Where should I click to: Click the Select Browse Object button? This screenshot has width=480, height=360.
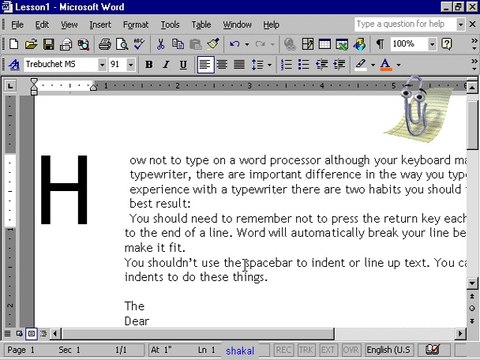472,308
